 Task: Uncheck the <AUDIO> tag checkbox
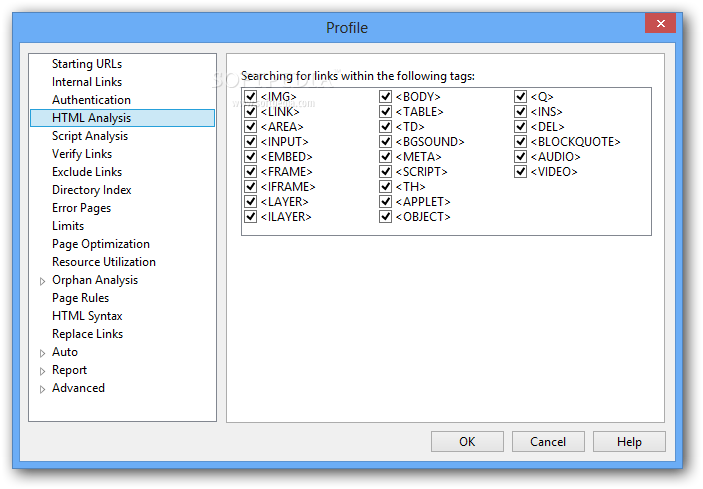click(x=520, y=156)
